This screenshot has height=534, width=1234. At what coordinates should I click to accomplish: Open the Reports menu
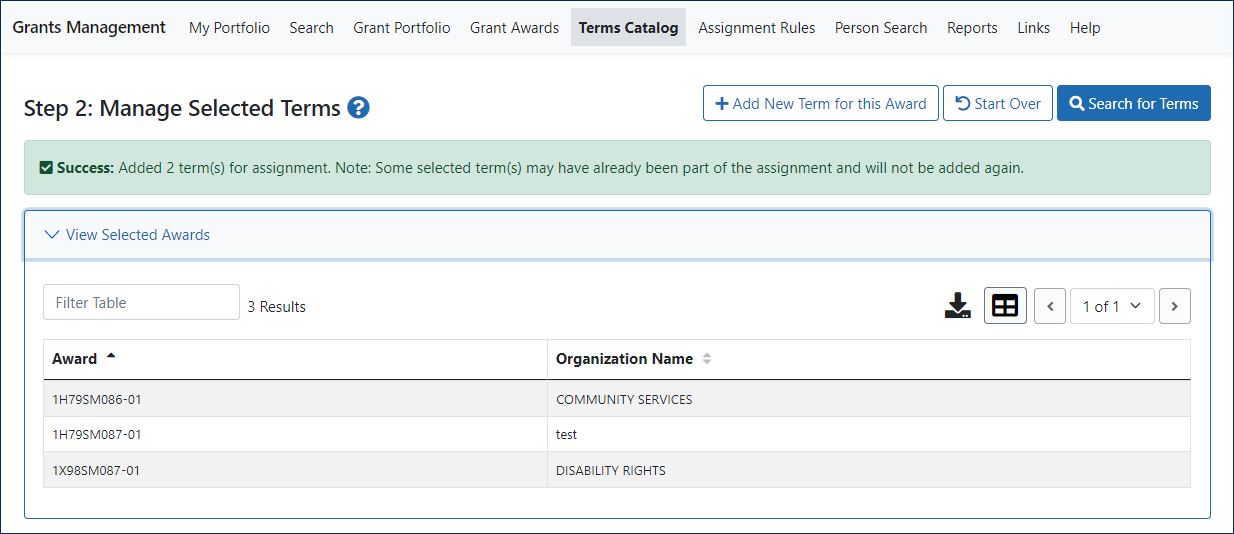(972, 28)
